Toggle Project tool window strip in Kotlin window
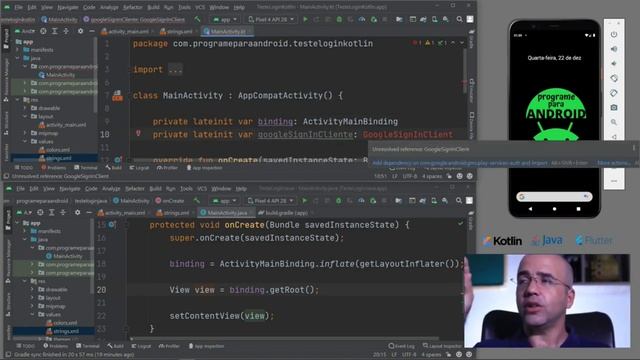The image size is (640, 360). coord(6,39)
